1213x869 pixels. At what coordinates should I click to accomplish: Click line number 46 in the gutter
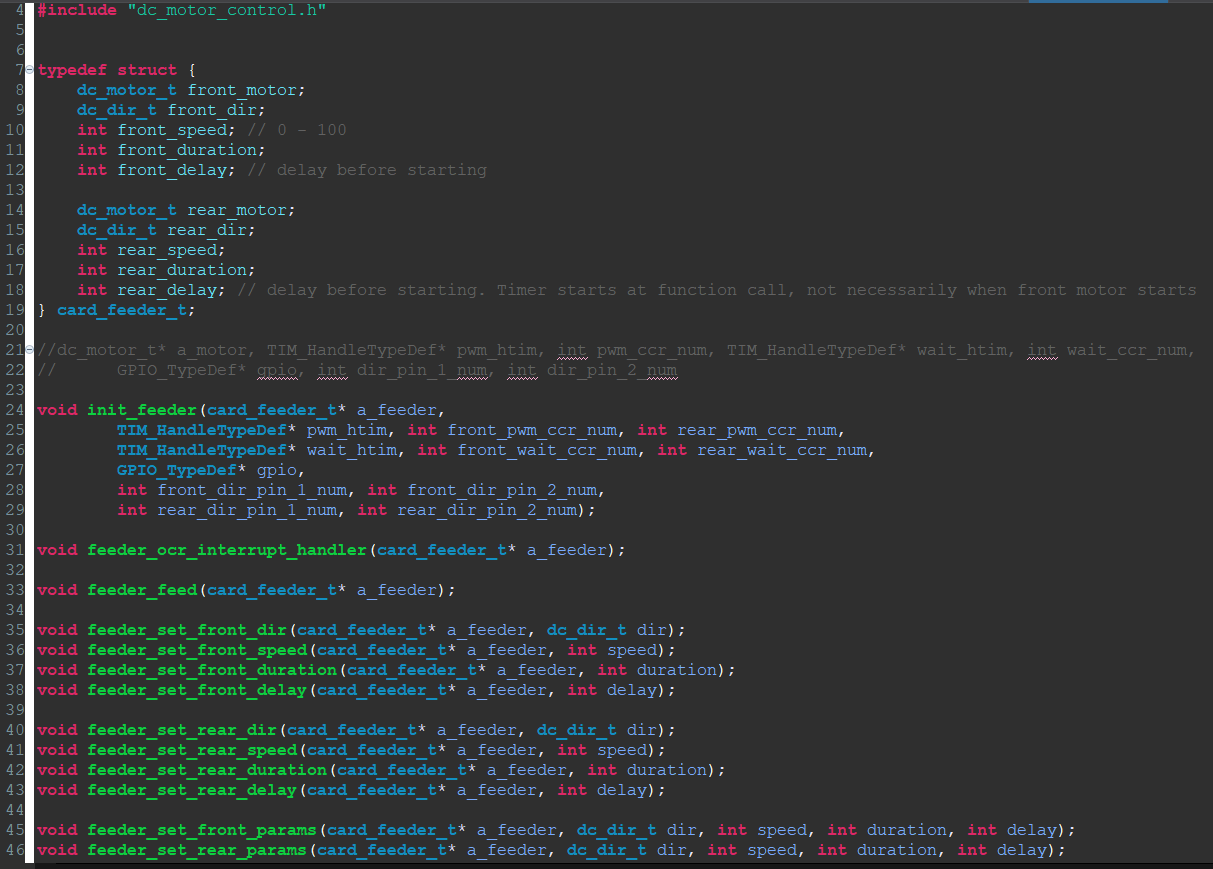pos(14,850)
